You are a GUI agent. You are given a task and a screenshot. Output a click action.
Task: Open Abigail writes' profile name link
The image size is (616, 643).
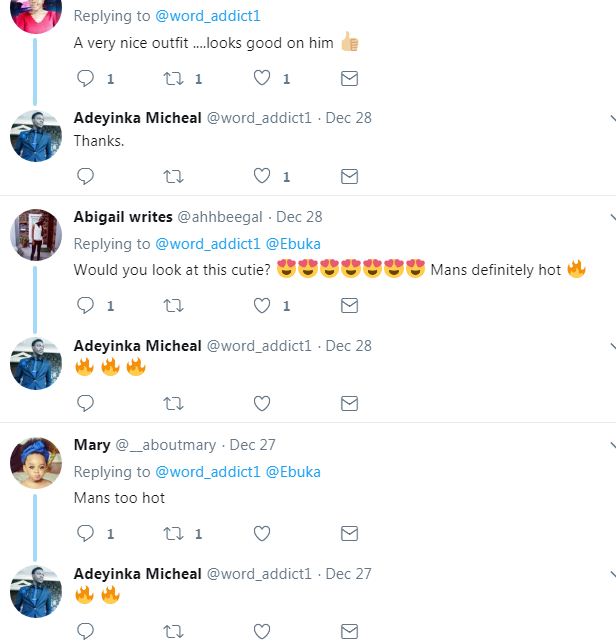pyautogui.click(x=123, y=217)
